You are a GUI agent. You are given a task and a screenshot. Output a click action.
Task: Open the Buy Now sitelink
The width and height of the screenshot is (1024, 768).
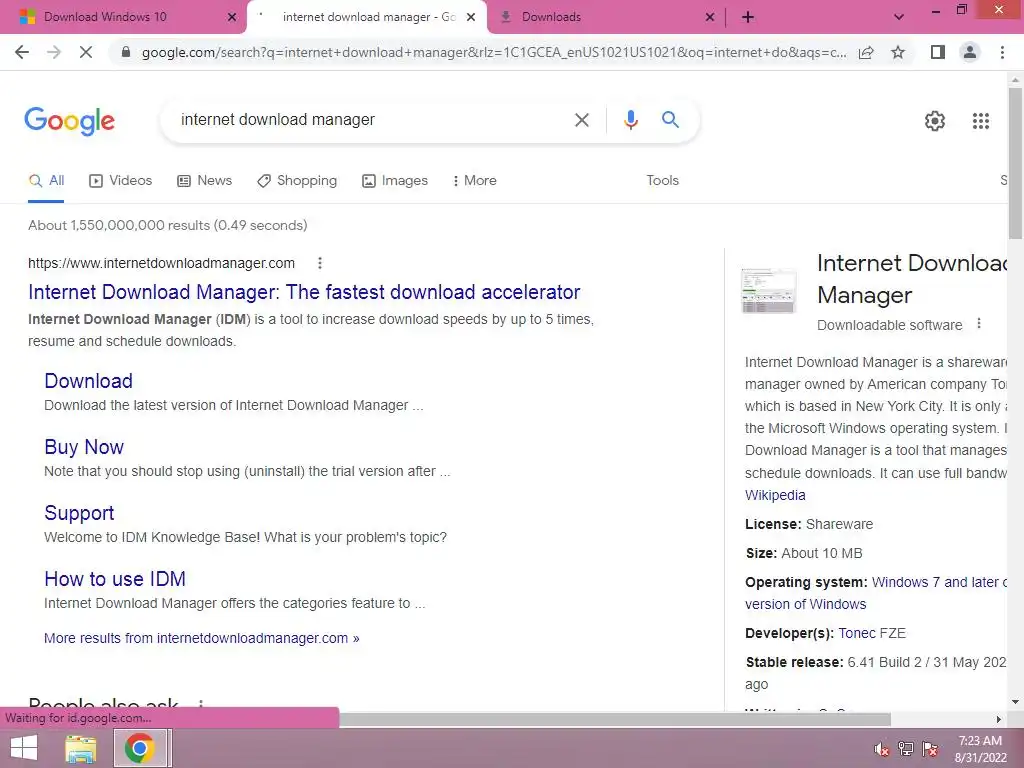84,447
